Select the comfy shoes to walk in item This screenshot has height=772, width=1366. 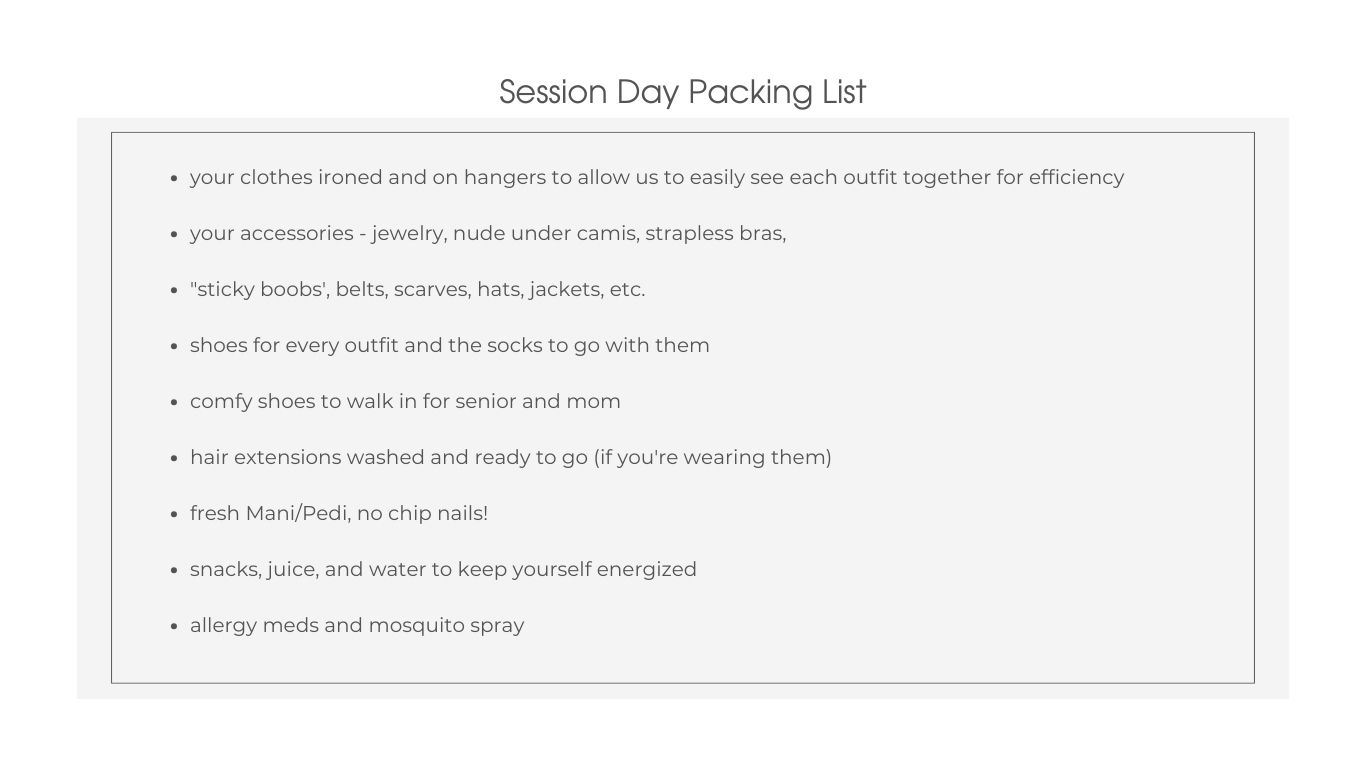[x=405, y=401]
